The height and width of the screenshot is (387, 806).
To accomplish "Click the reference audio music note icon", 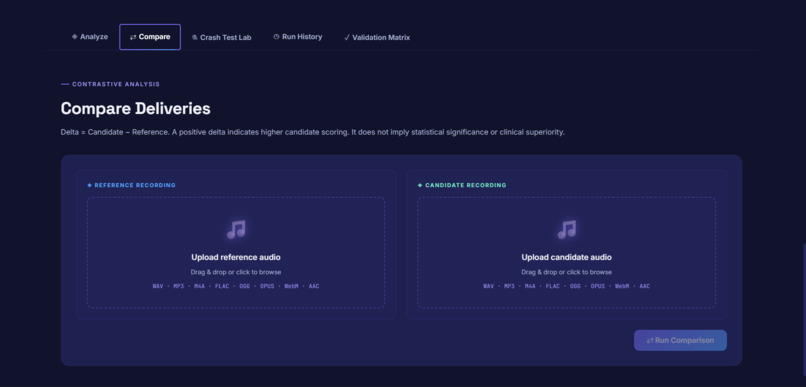I will [x=236, y=230].
